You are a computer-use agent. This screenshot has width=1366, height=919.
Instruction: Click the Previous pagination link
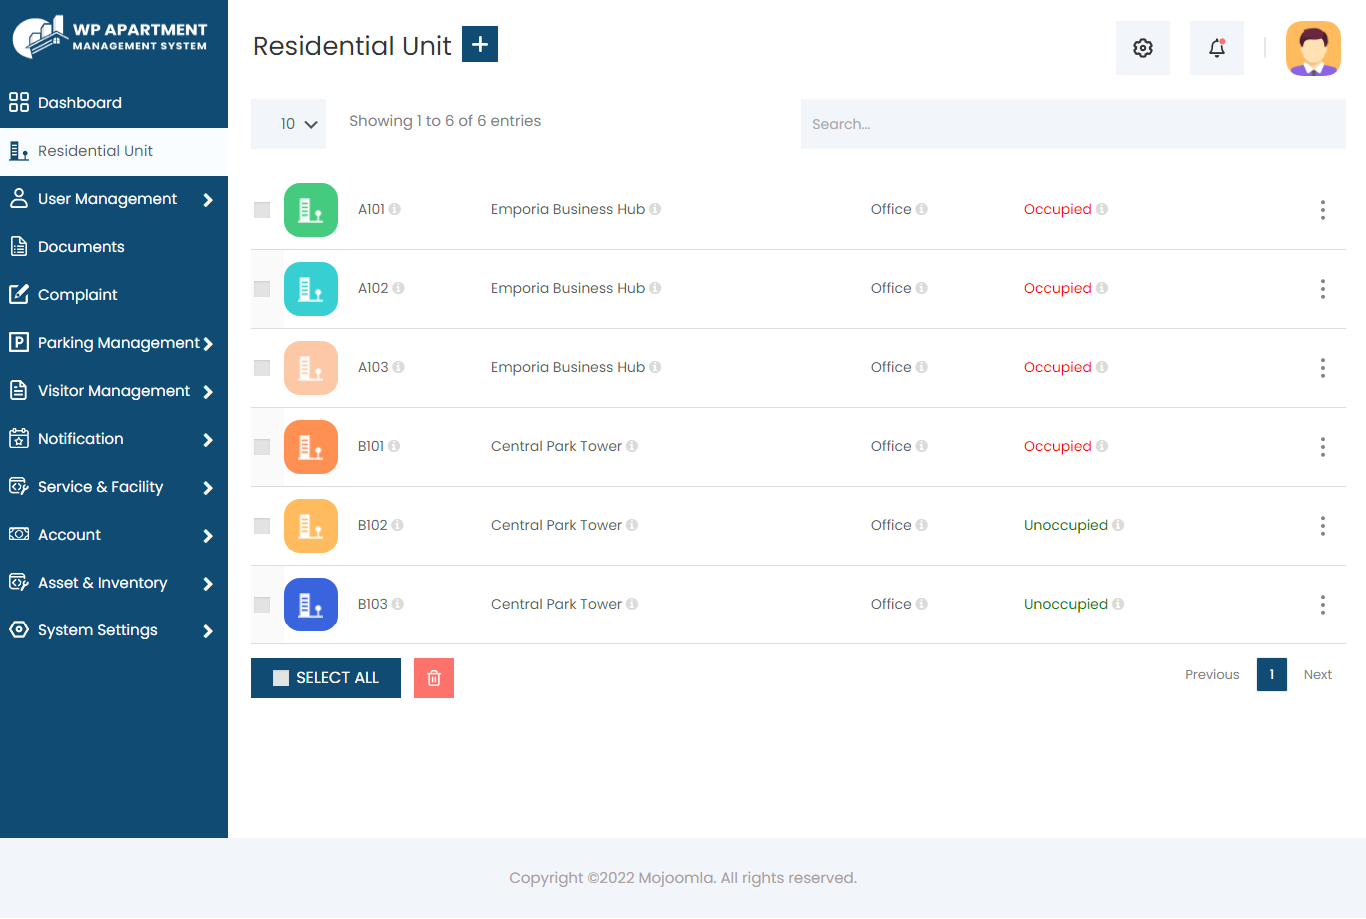(x=1212, y=675)
